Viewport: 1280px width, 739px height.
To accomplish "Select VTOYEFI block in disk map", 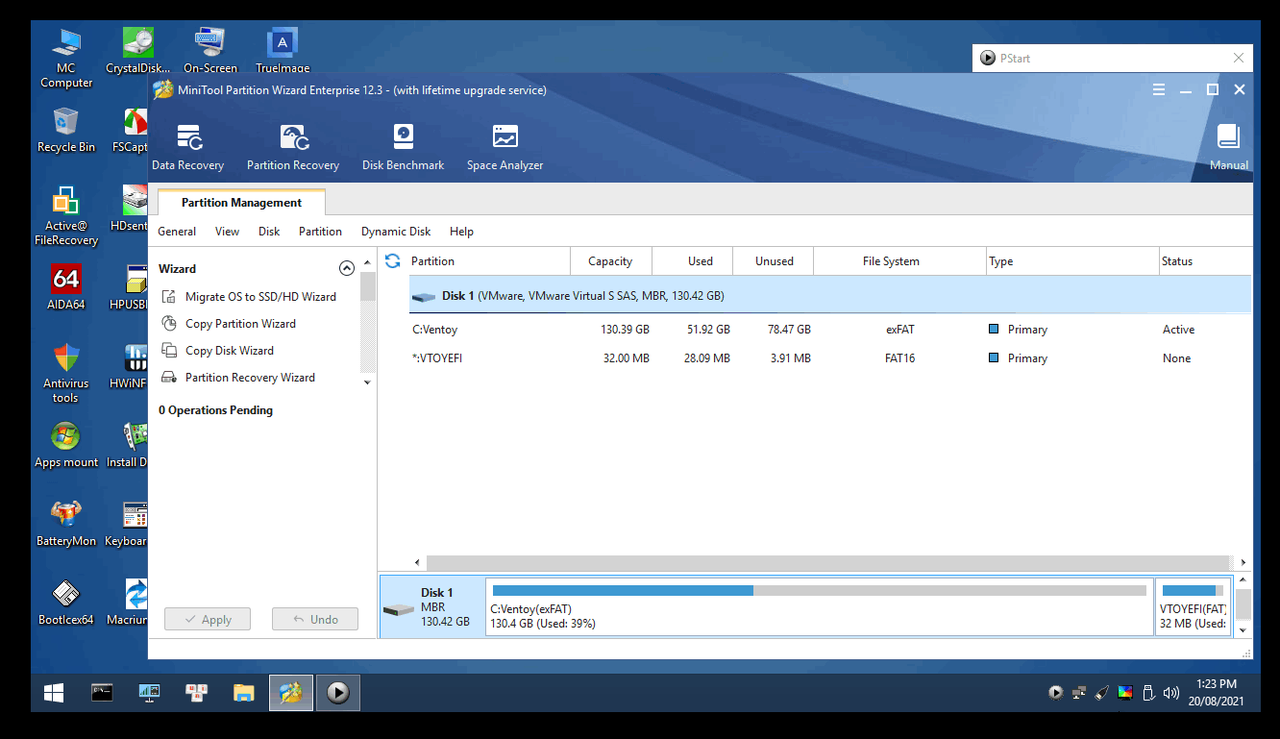I will 1193,607.
